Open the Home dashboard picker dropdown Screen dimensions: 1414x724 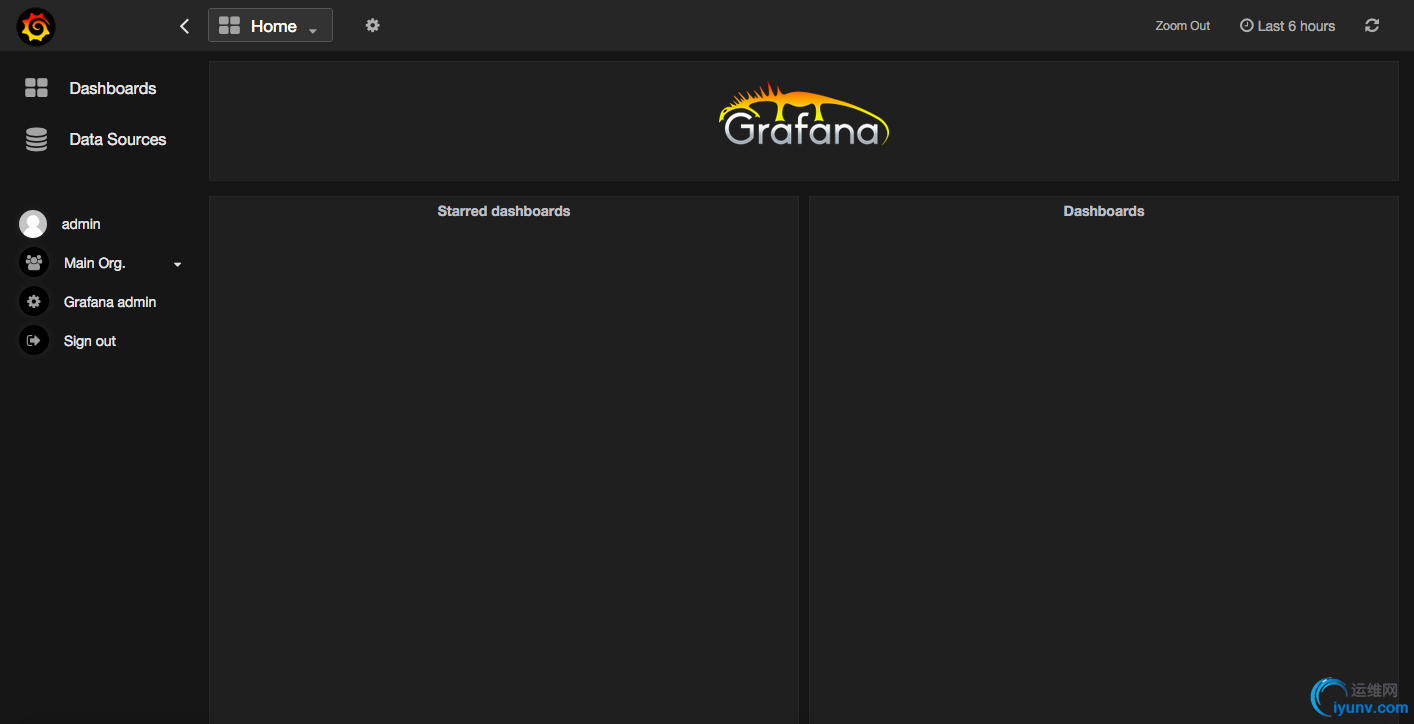pos(270,26)
